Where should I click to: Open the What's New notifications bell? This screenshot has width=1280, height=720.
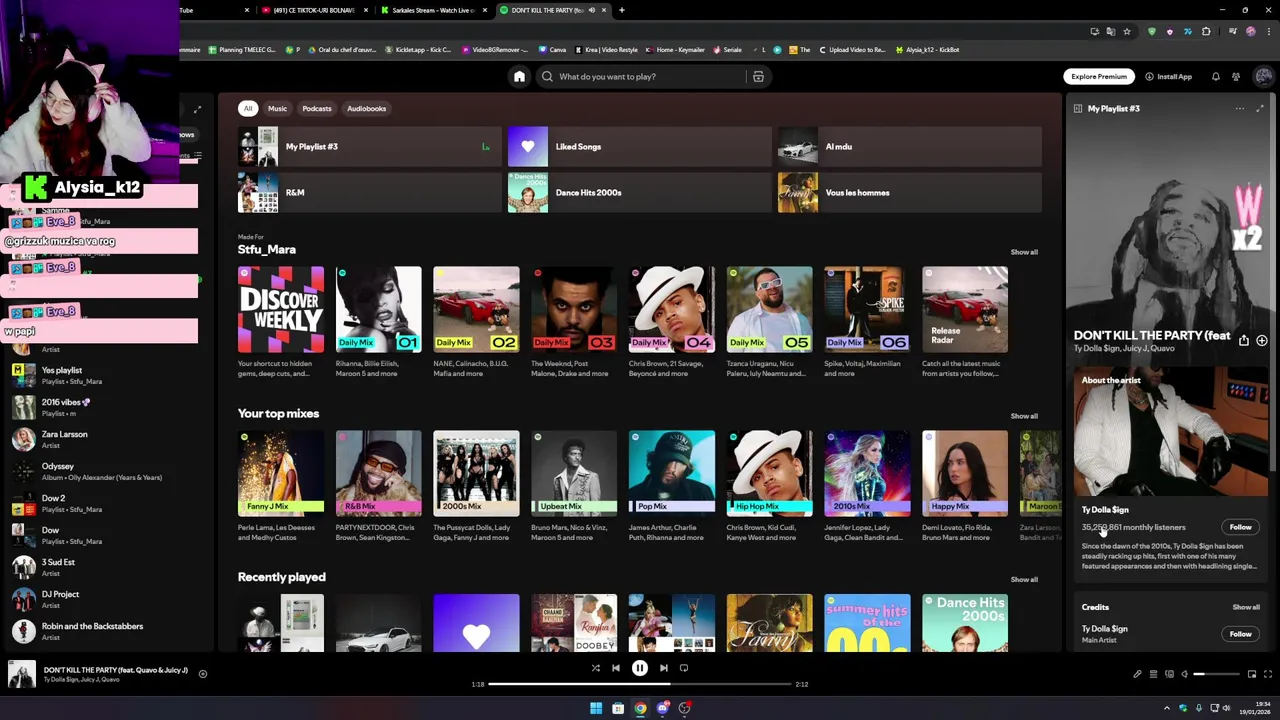click(x=1216, y=76)
